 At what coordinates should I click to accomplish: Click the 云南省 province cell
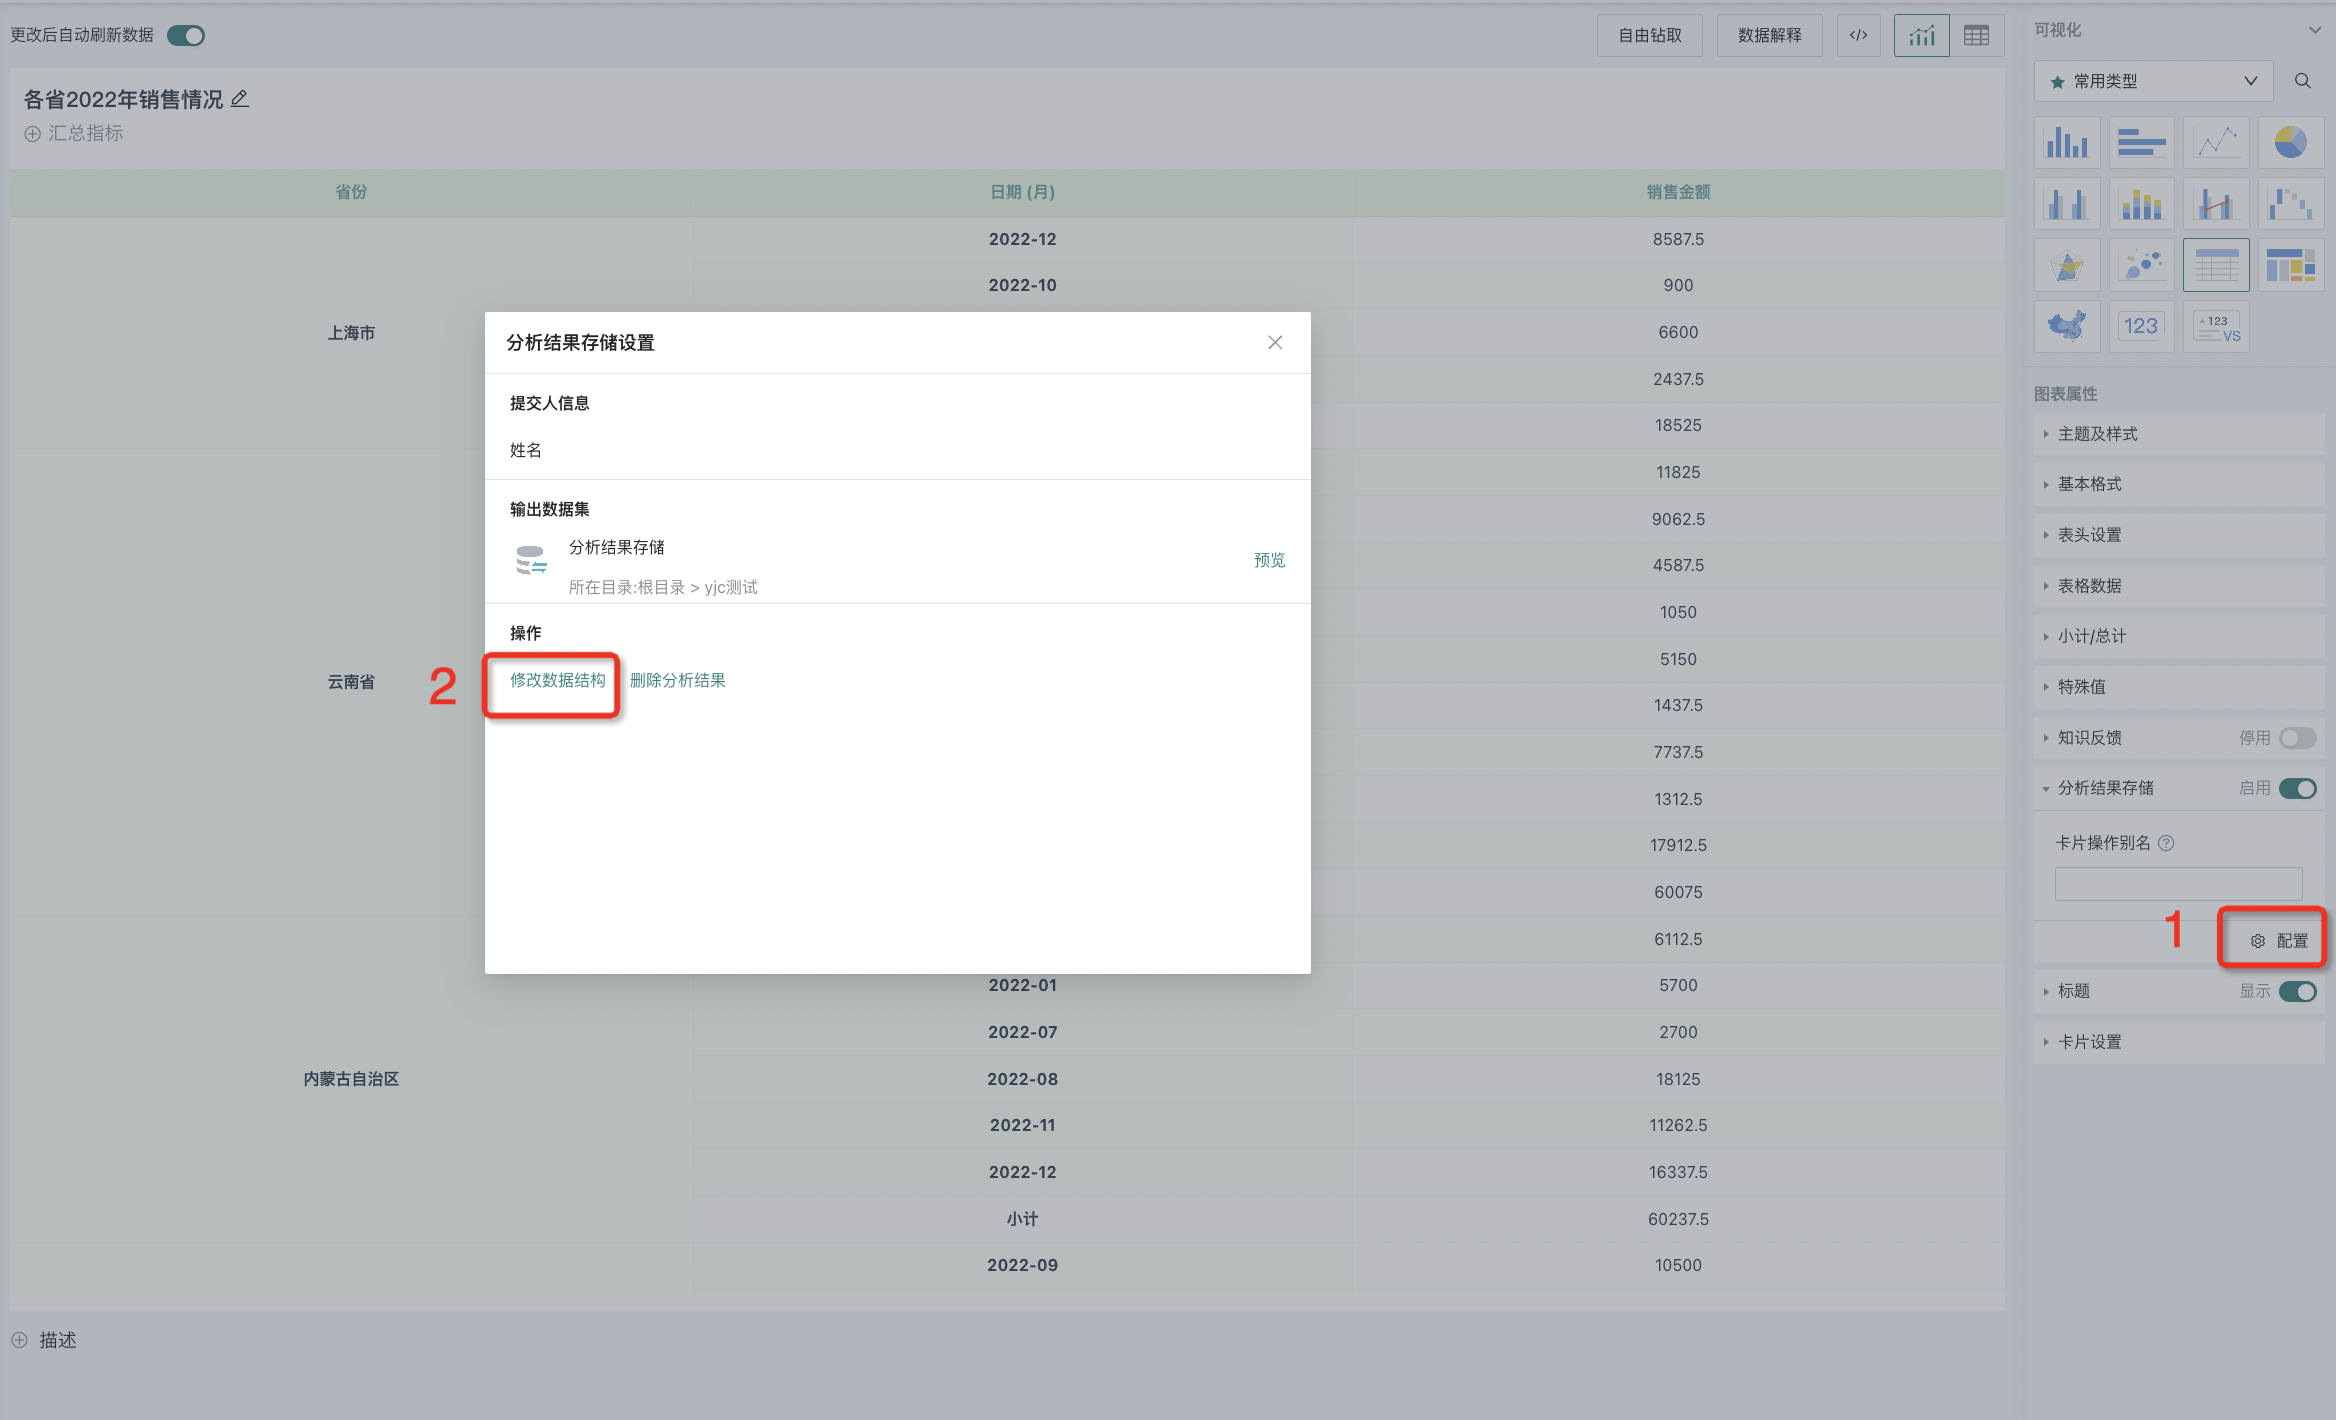tap(351, 682)
